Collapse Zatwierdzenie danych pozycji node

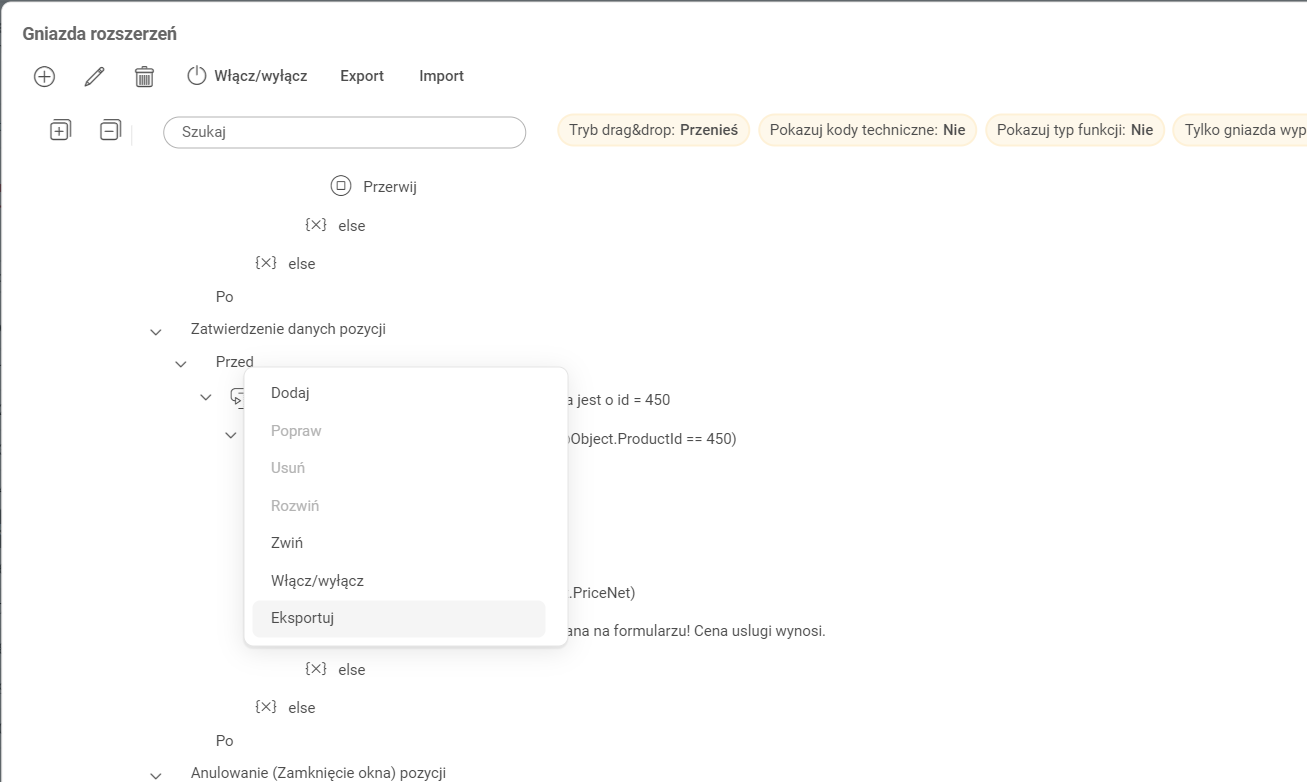click(156, 331)
